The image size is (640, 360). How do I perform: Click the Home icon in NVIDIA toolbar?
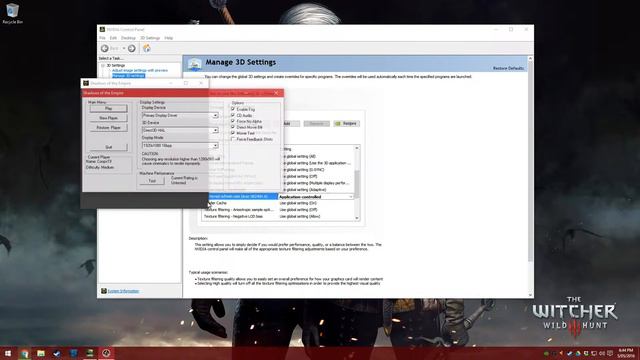pyautogui.click(x=147, y=49)
